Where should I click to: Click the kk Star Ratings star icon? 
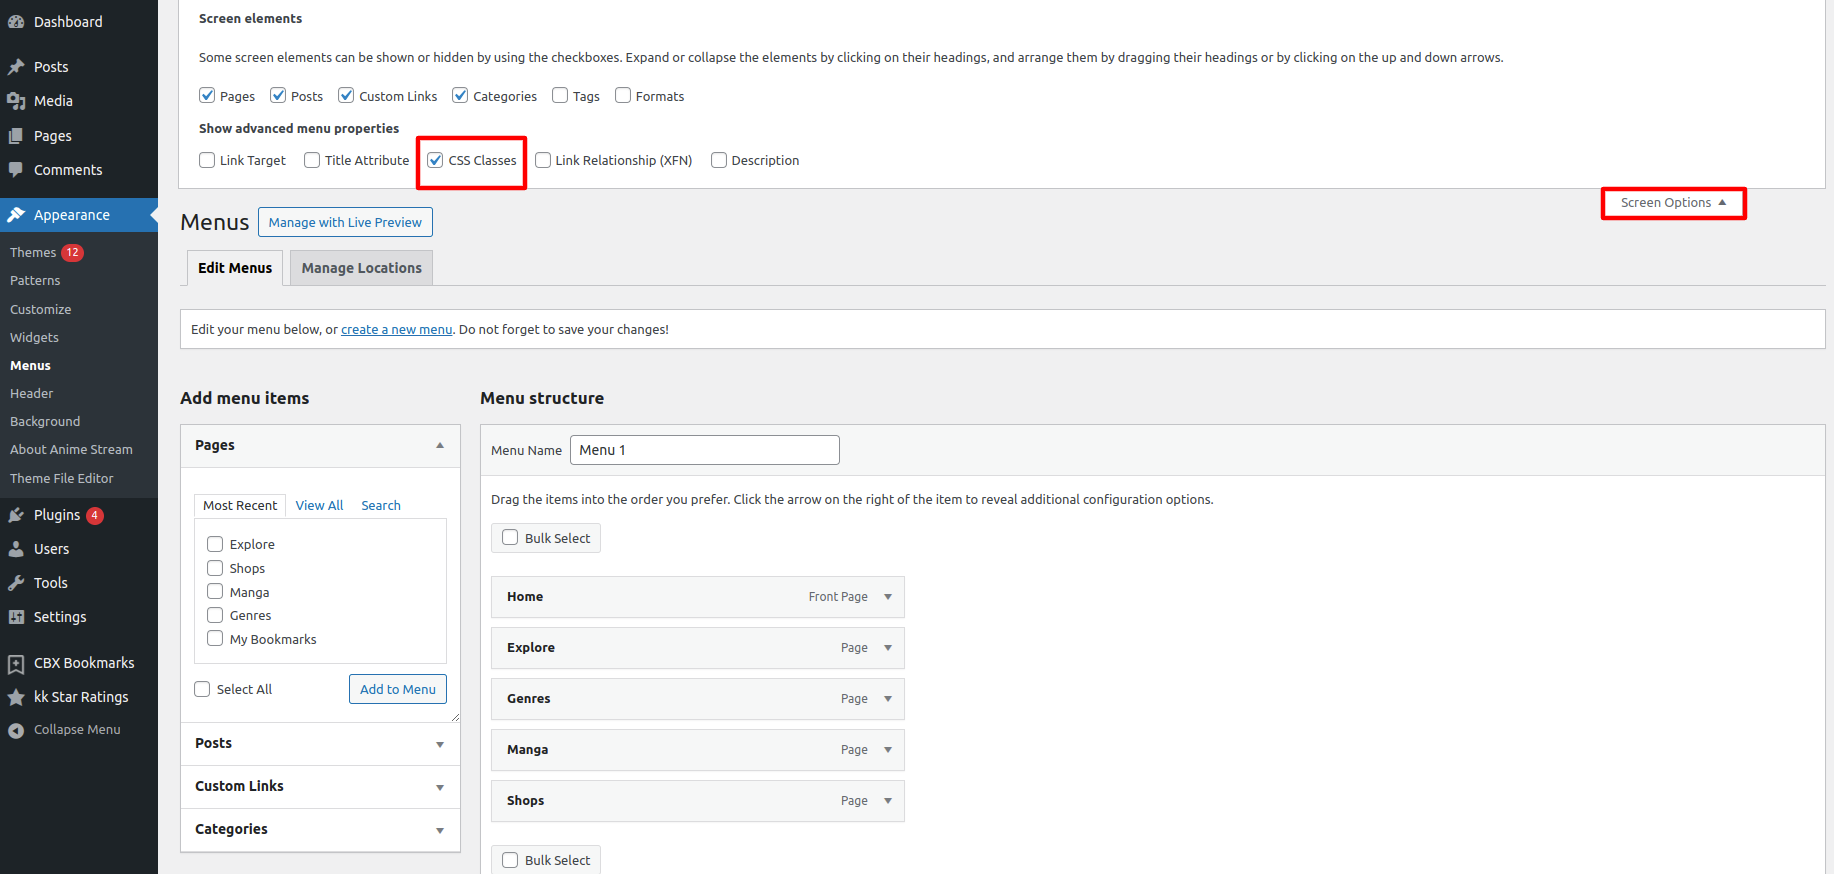pos(16,697)
